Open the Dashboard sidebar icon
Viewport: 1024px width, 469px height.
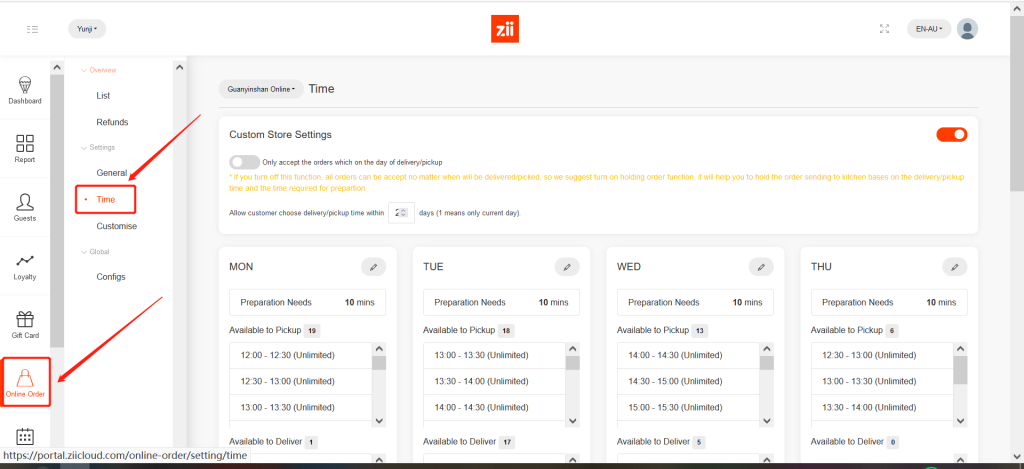click(x=25, y=90)
